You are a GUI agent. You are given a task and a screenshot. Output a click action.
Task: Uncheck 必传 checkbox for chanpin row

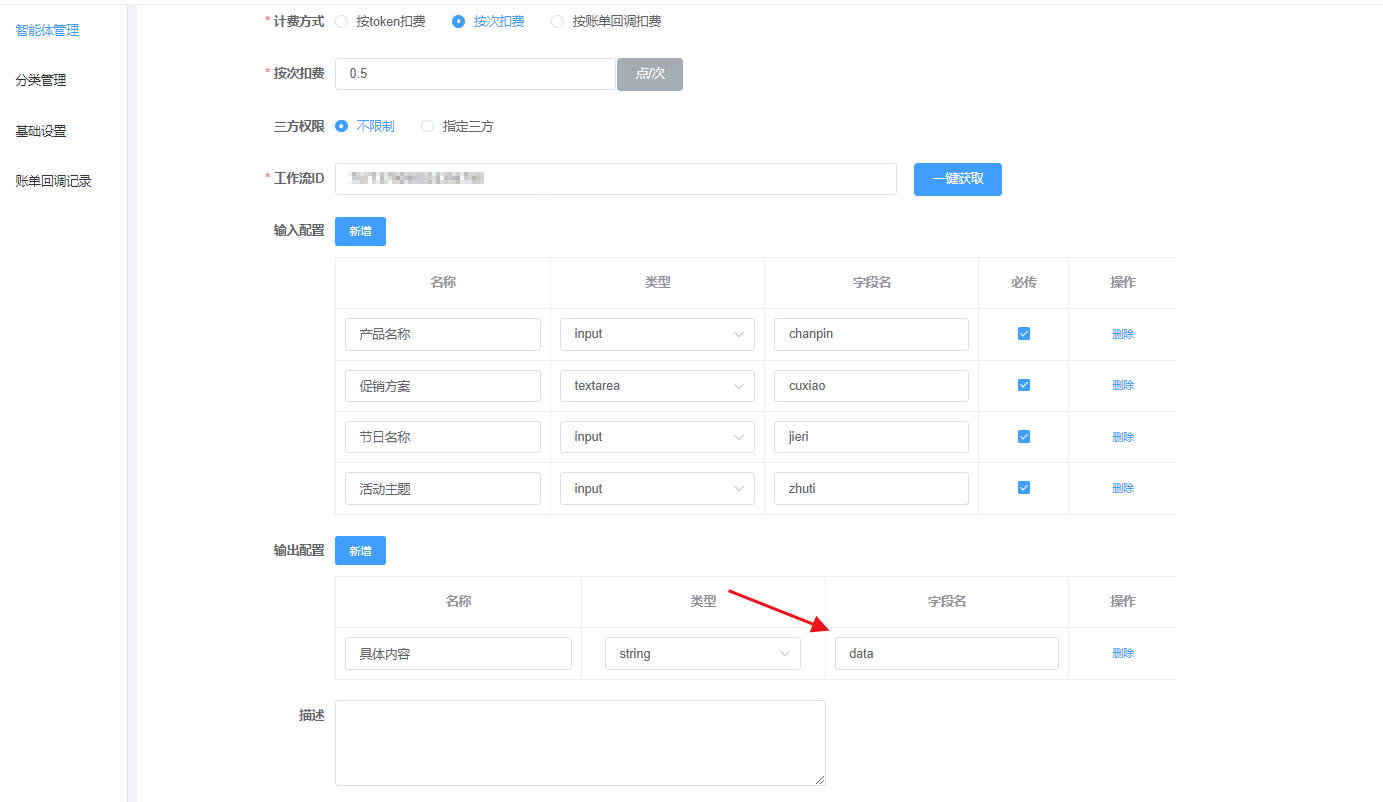[x=1023, y=334]
